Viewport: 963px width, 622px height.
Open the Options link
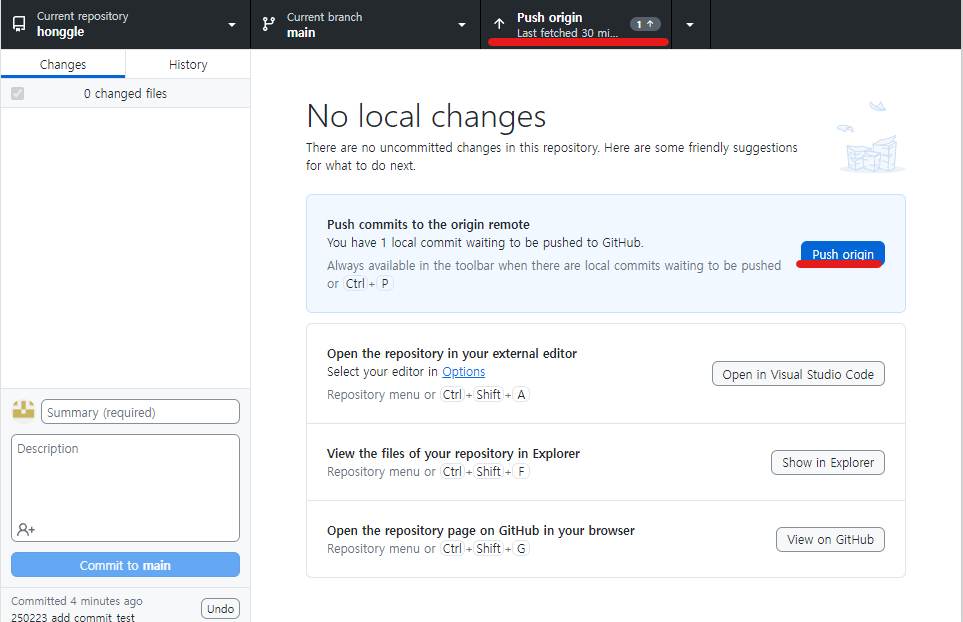click(463, 371)
